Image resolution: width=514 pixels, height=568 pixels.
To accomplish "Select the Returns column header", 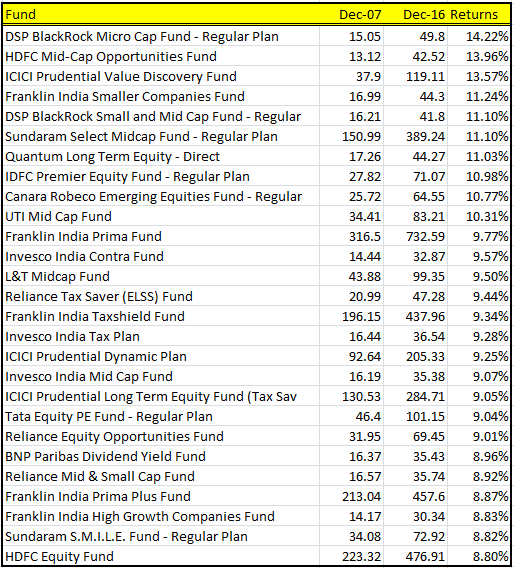I will tap(479, 14).
